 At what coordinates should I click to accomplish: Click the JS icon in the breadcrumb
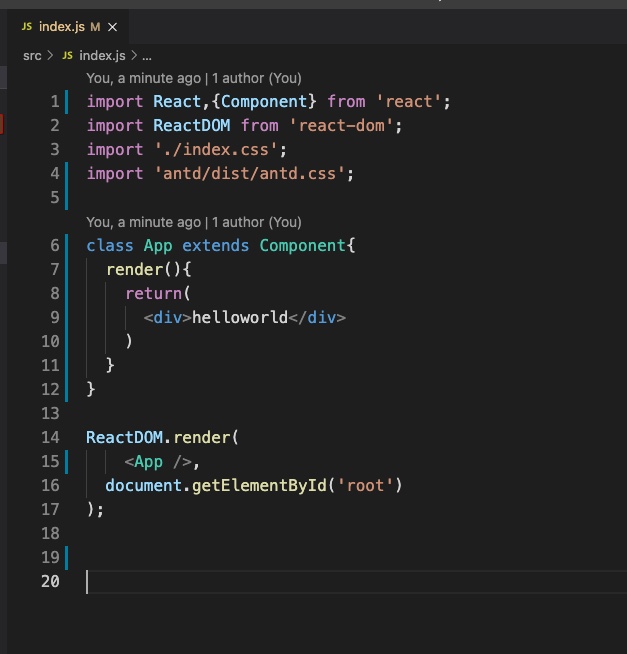pyautogui.click(x=68, y=56)
